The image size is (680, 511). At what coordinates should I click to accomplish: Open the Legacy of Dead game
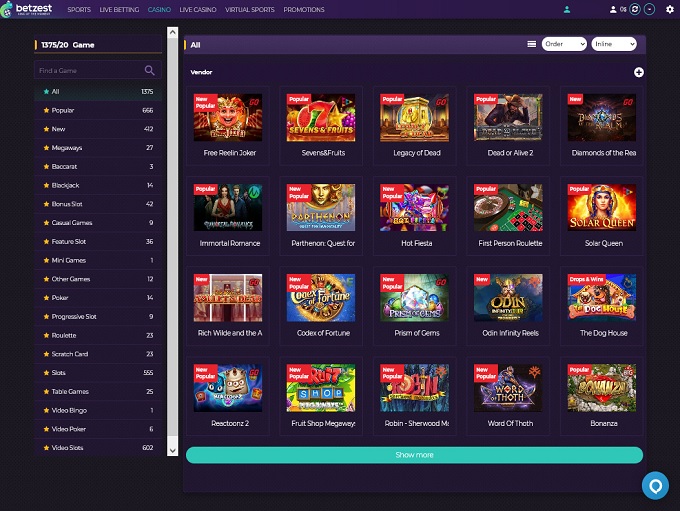[x=415, y=125]
